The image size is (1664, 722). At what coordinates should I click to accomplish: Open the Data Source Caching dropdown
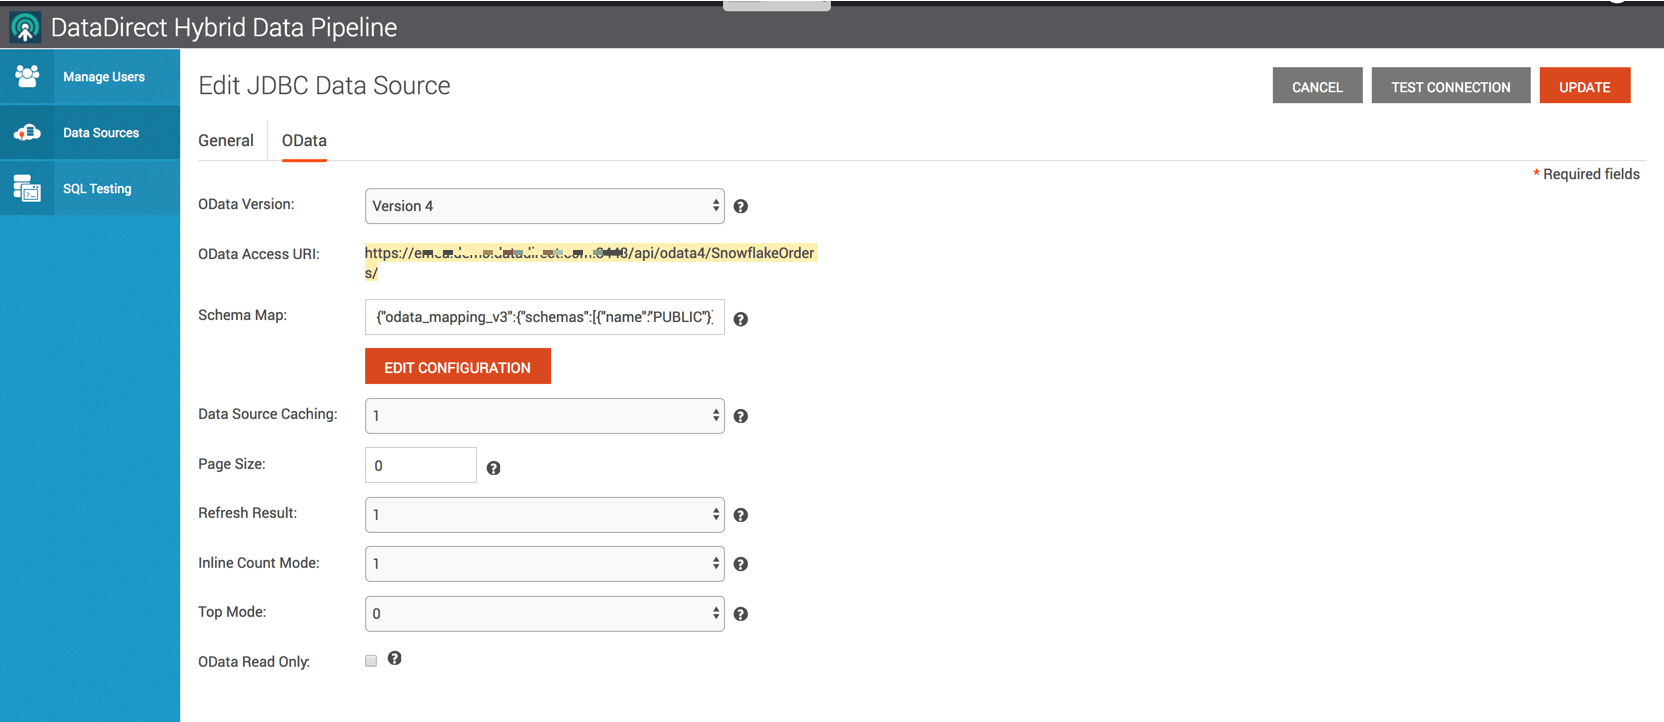pyautogui.click(x=544, y=416)
